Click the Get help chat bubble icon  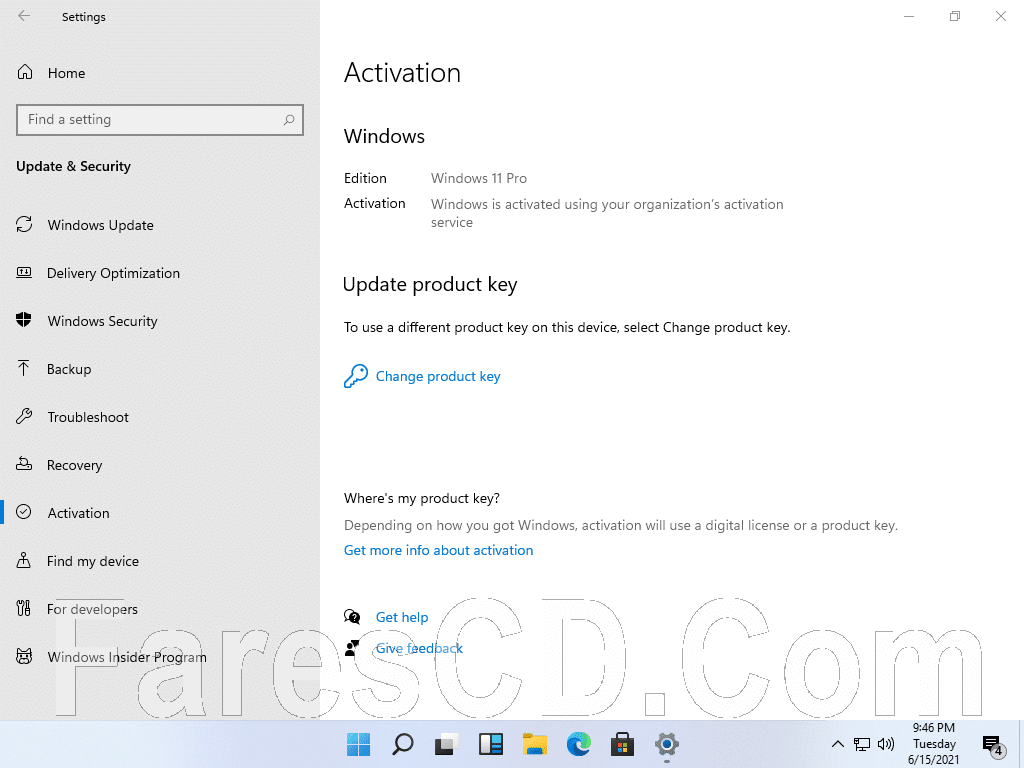click(x=352, y=616)
